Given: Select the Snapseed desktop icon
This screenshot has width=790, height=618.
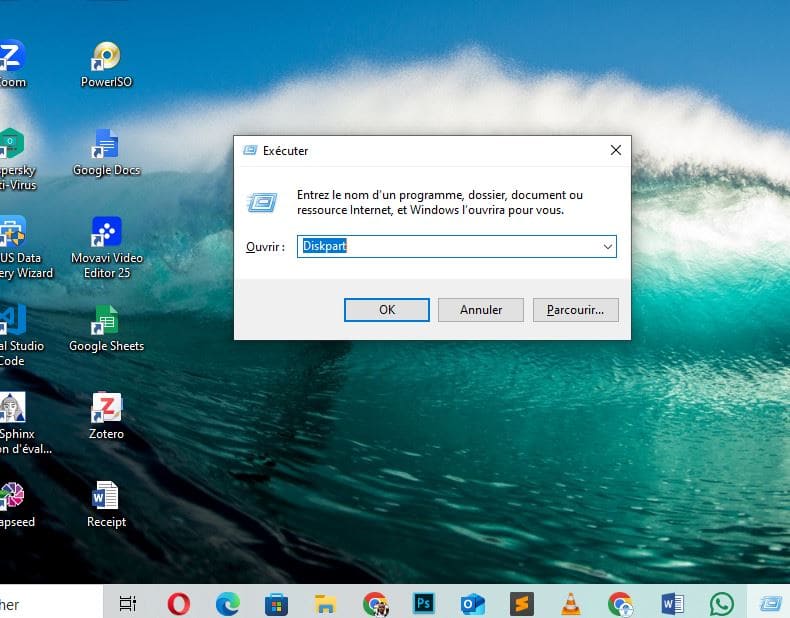Looking at the screenshot, I should 17,504.
